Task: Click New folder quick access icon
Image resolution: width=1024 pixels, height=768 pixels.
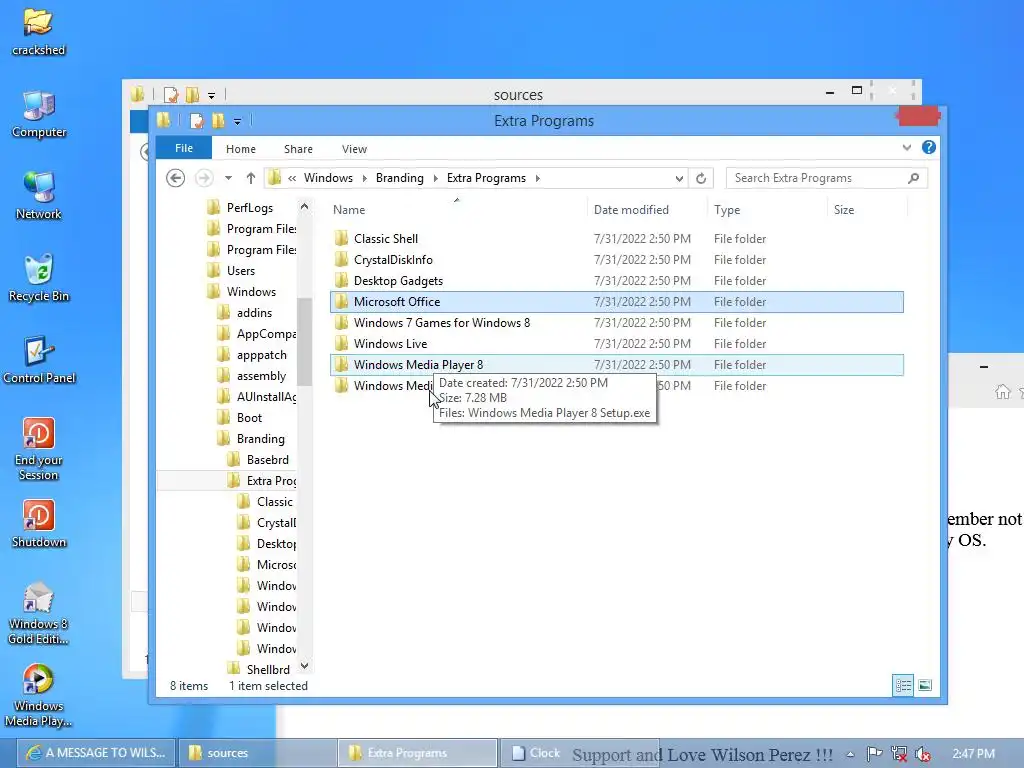Action: pos(218,121)
